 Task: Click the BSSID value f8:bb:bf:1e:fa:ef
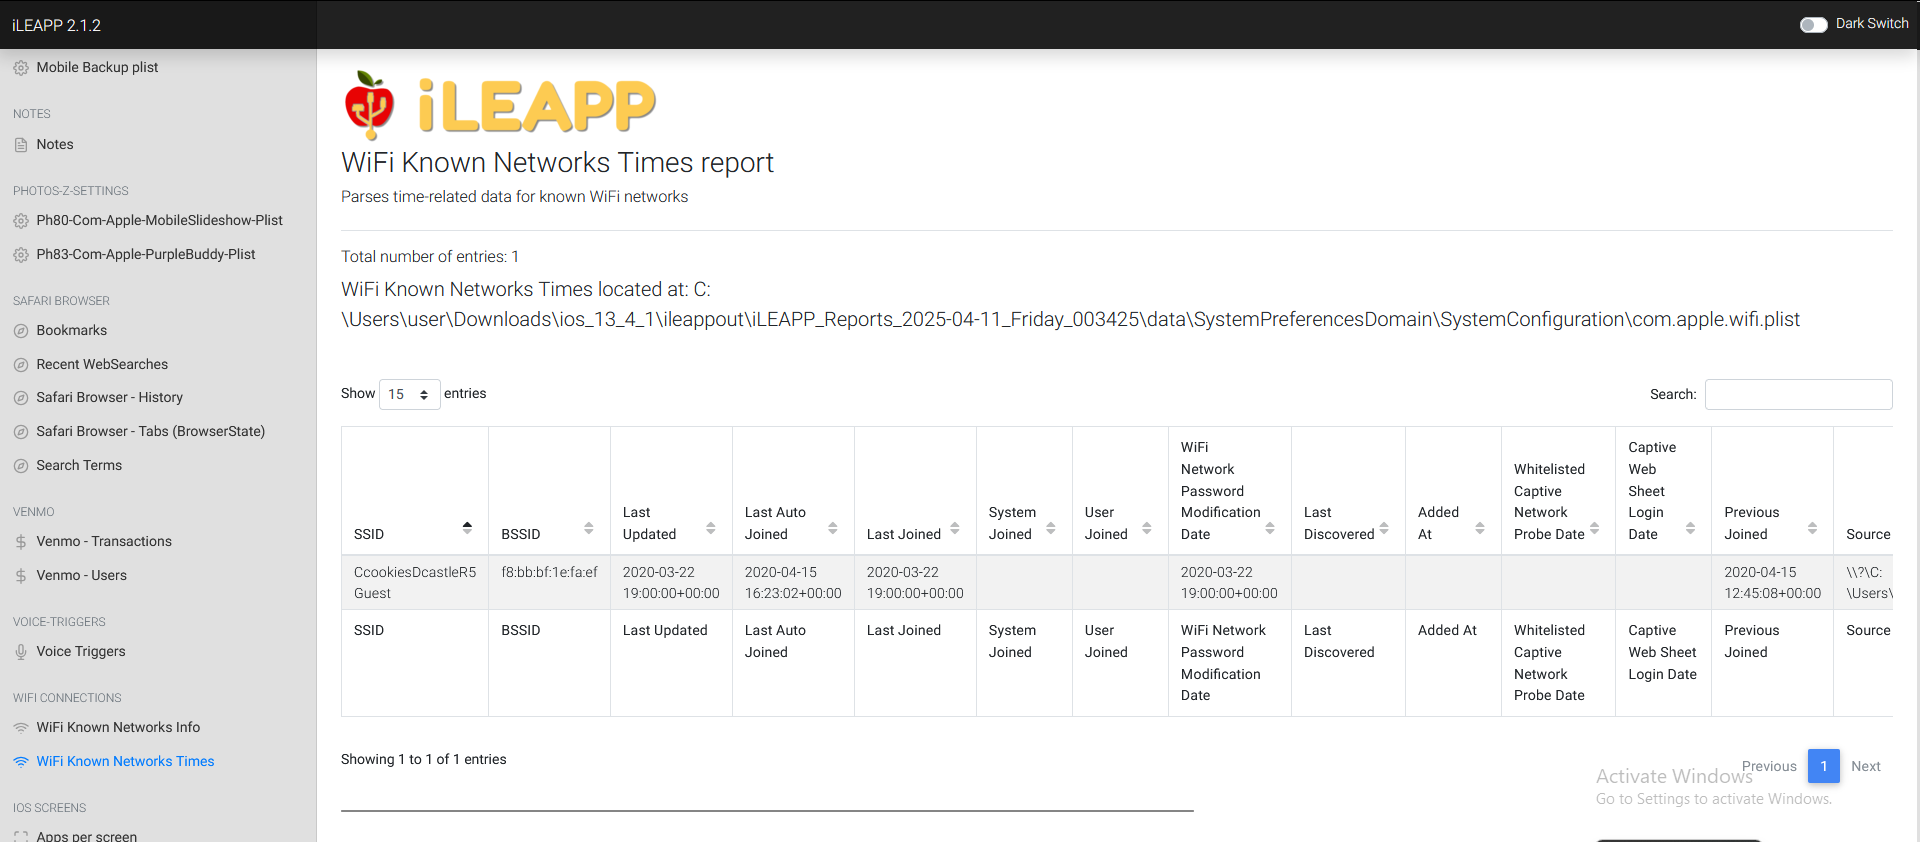549,573
